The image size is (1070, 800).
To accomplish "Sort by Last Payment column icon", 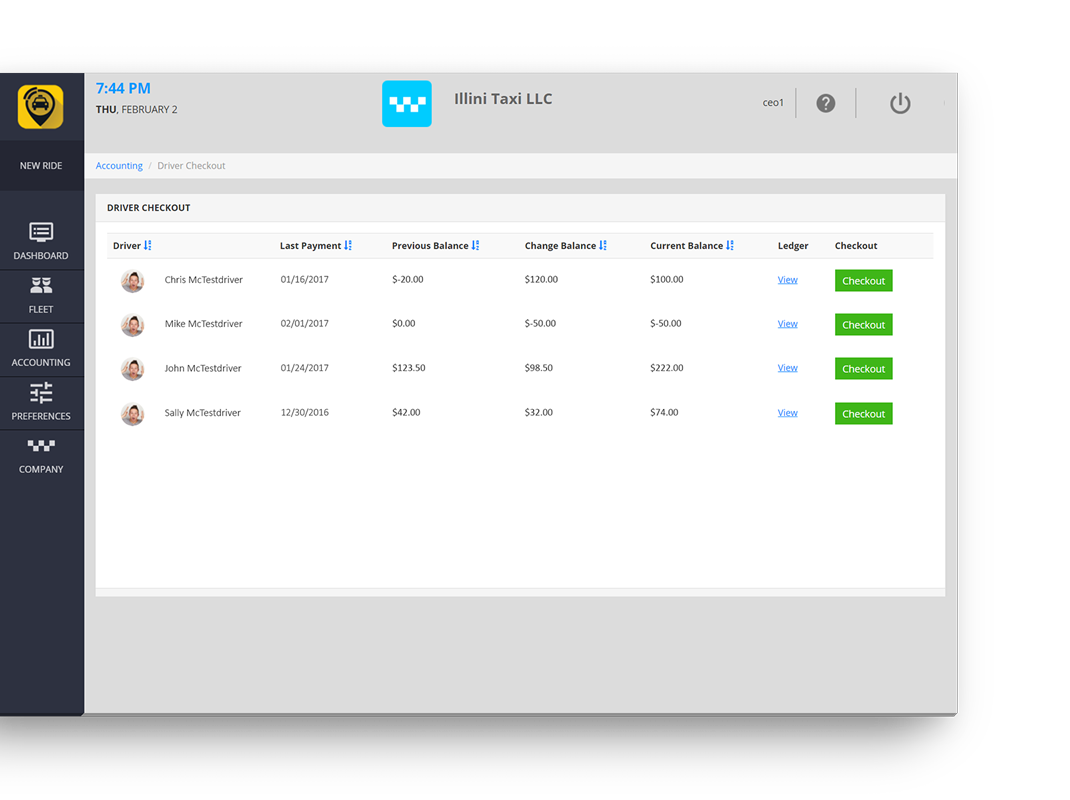I will click(x=348, y=246).
